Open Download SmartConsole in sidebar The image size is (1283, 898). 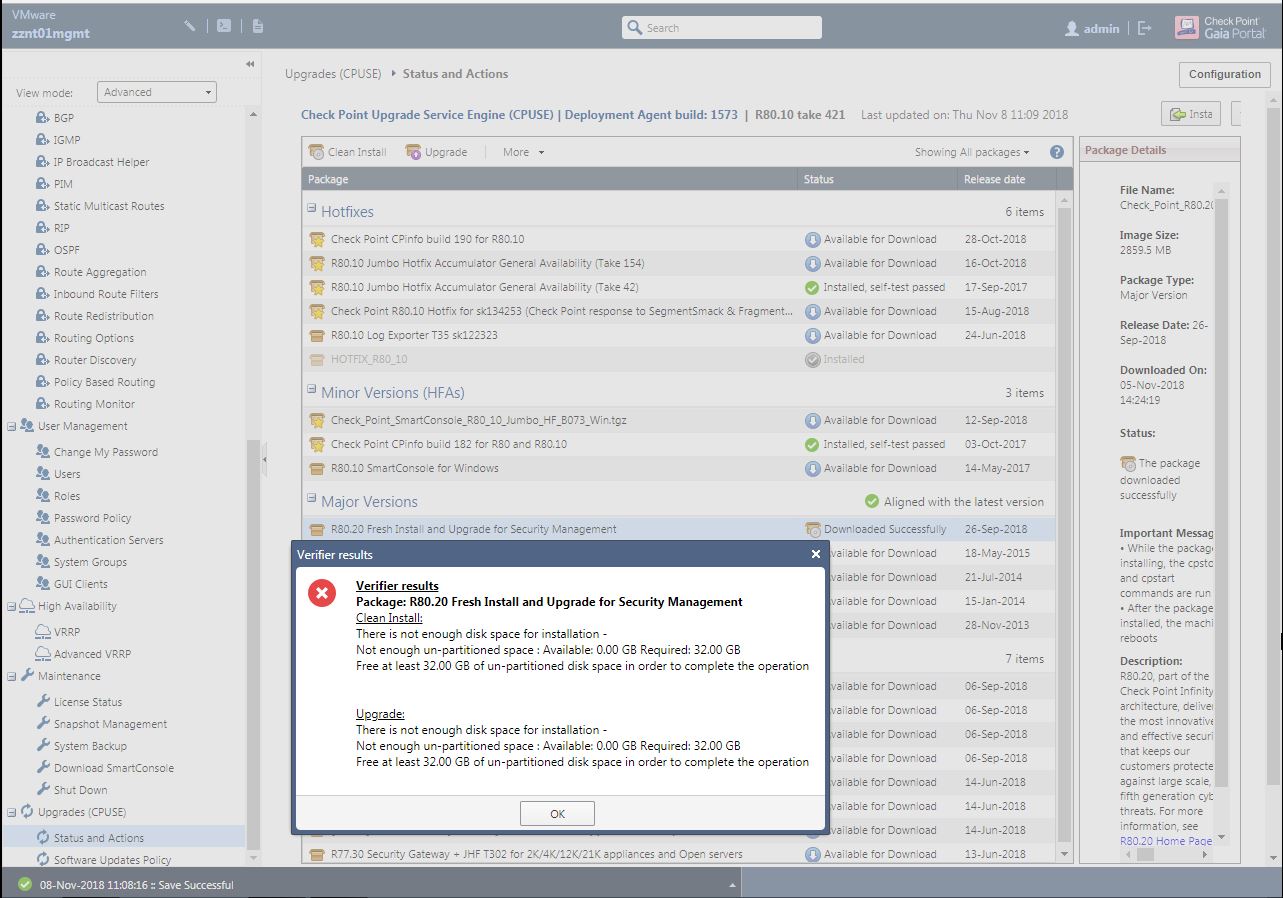114,768
